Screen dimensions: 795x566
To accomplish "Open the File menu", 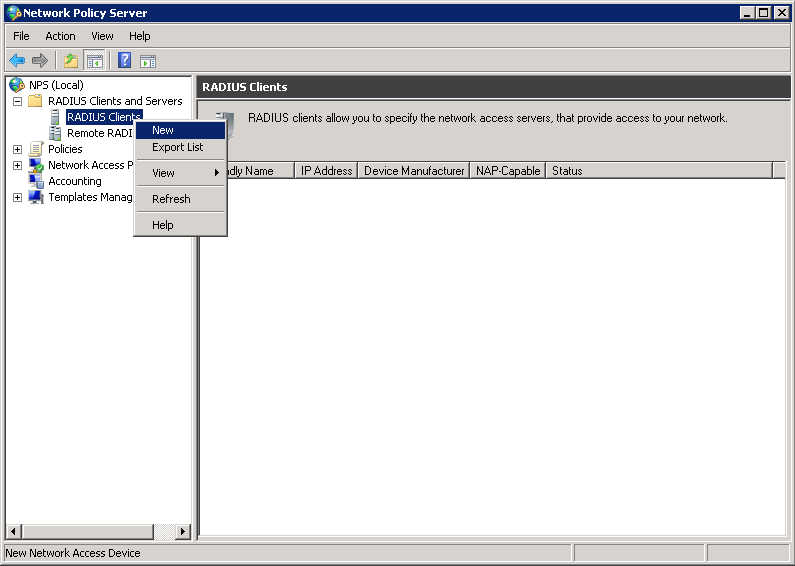I will (x=21, y=36).
